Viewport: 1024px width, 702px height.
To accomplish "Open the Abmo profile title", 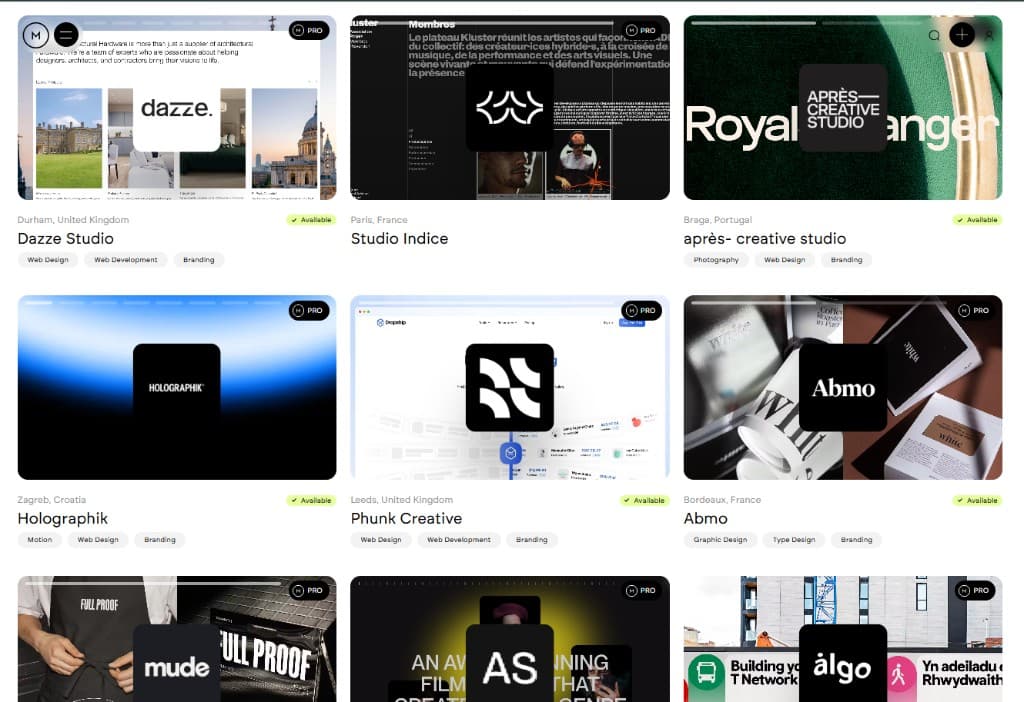I will (705, 519).
